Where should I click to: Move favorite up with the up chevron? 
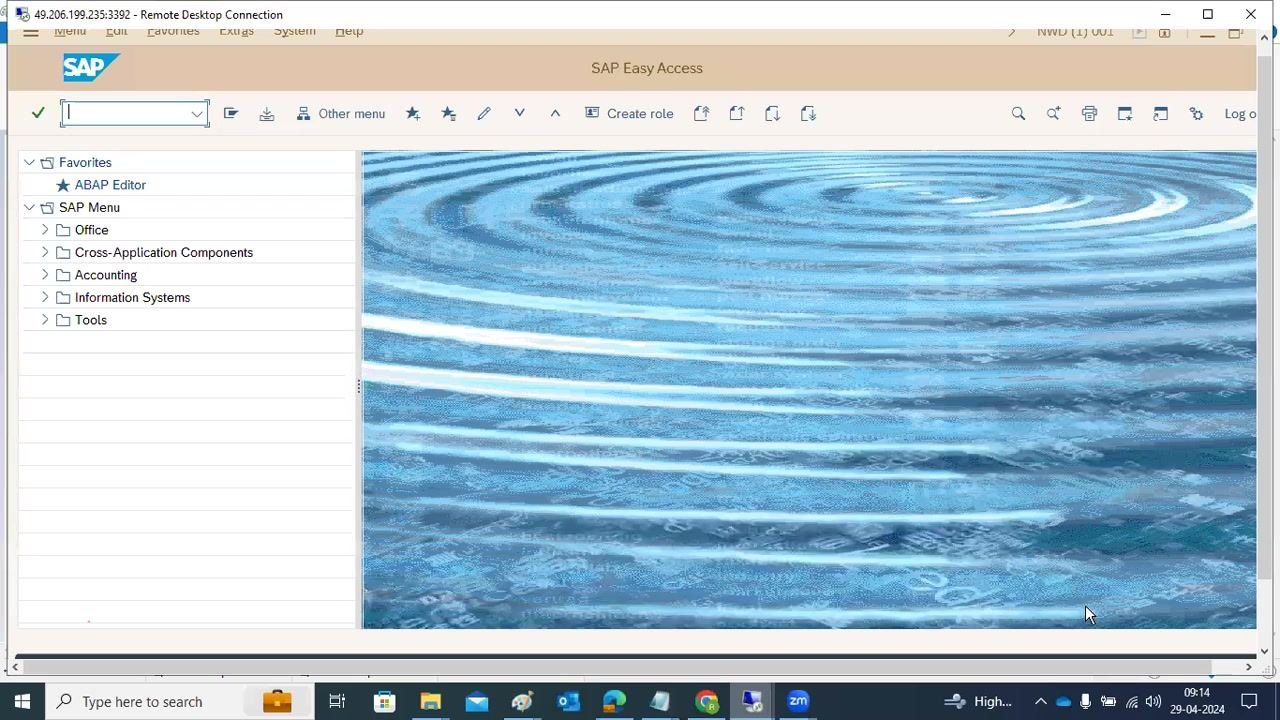555,113
